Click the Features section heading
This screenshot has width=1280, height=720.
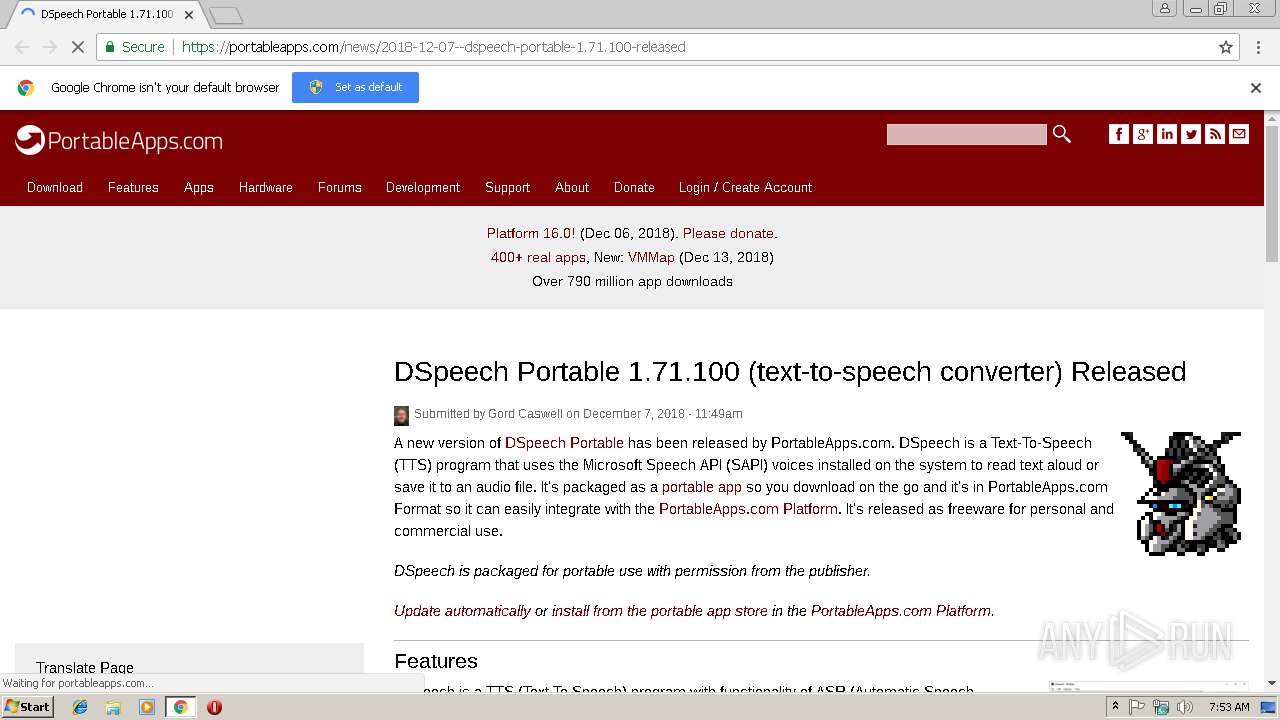point(436,661)
